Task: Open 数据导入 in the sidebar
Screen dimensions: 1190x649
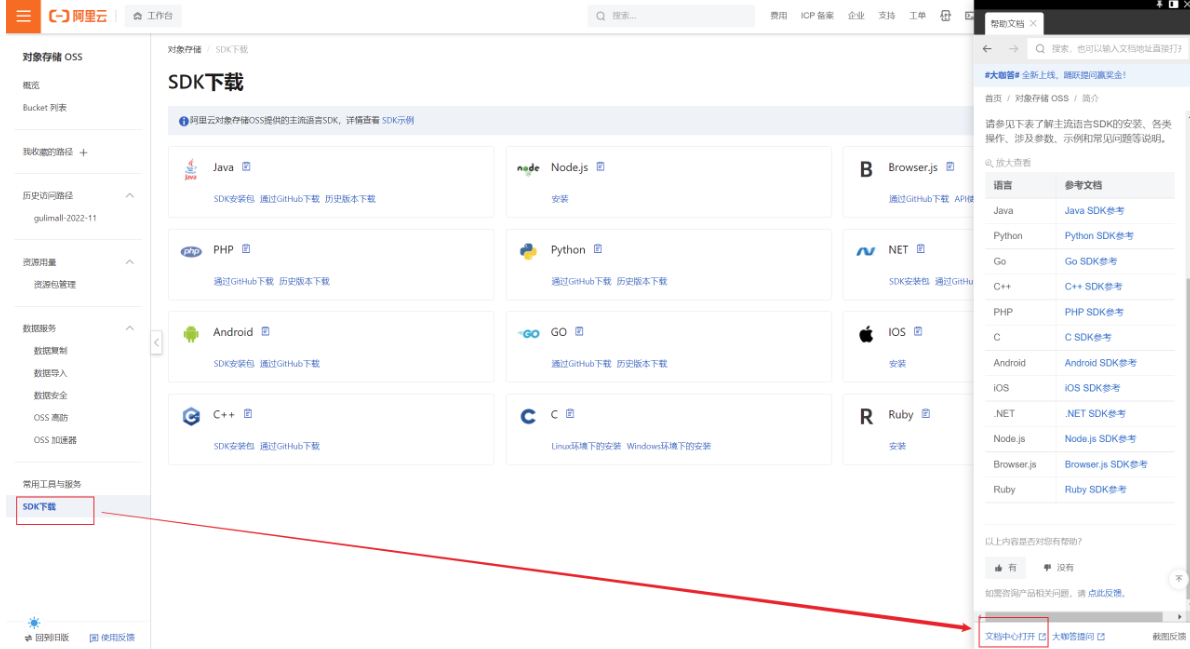Action: tap(50, 373)
